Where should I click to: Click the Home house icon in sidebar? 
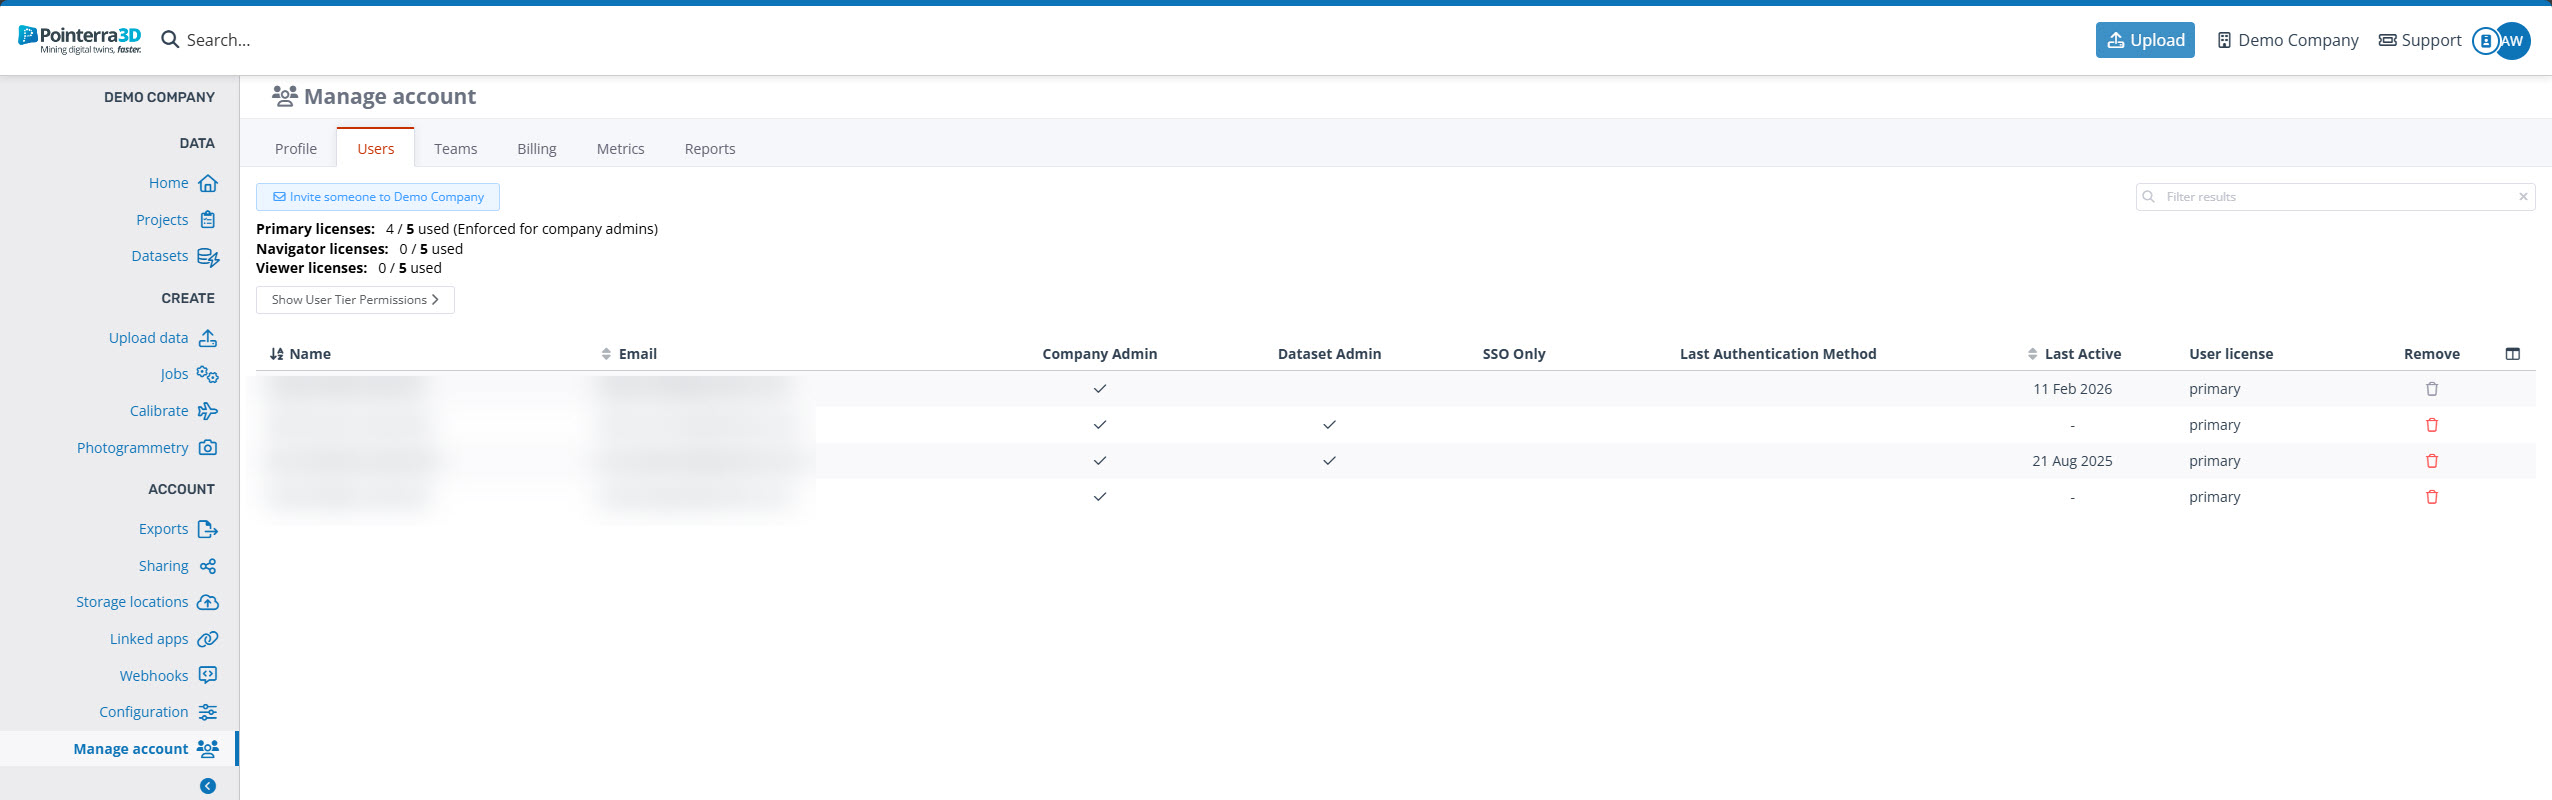pyautogui.click(x=208, y=183)
